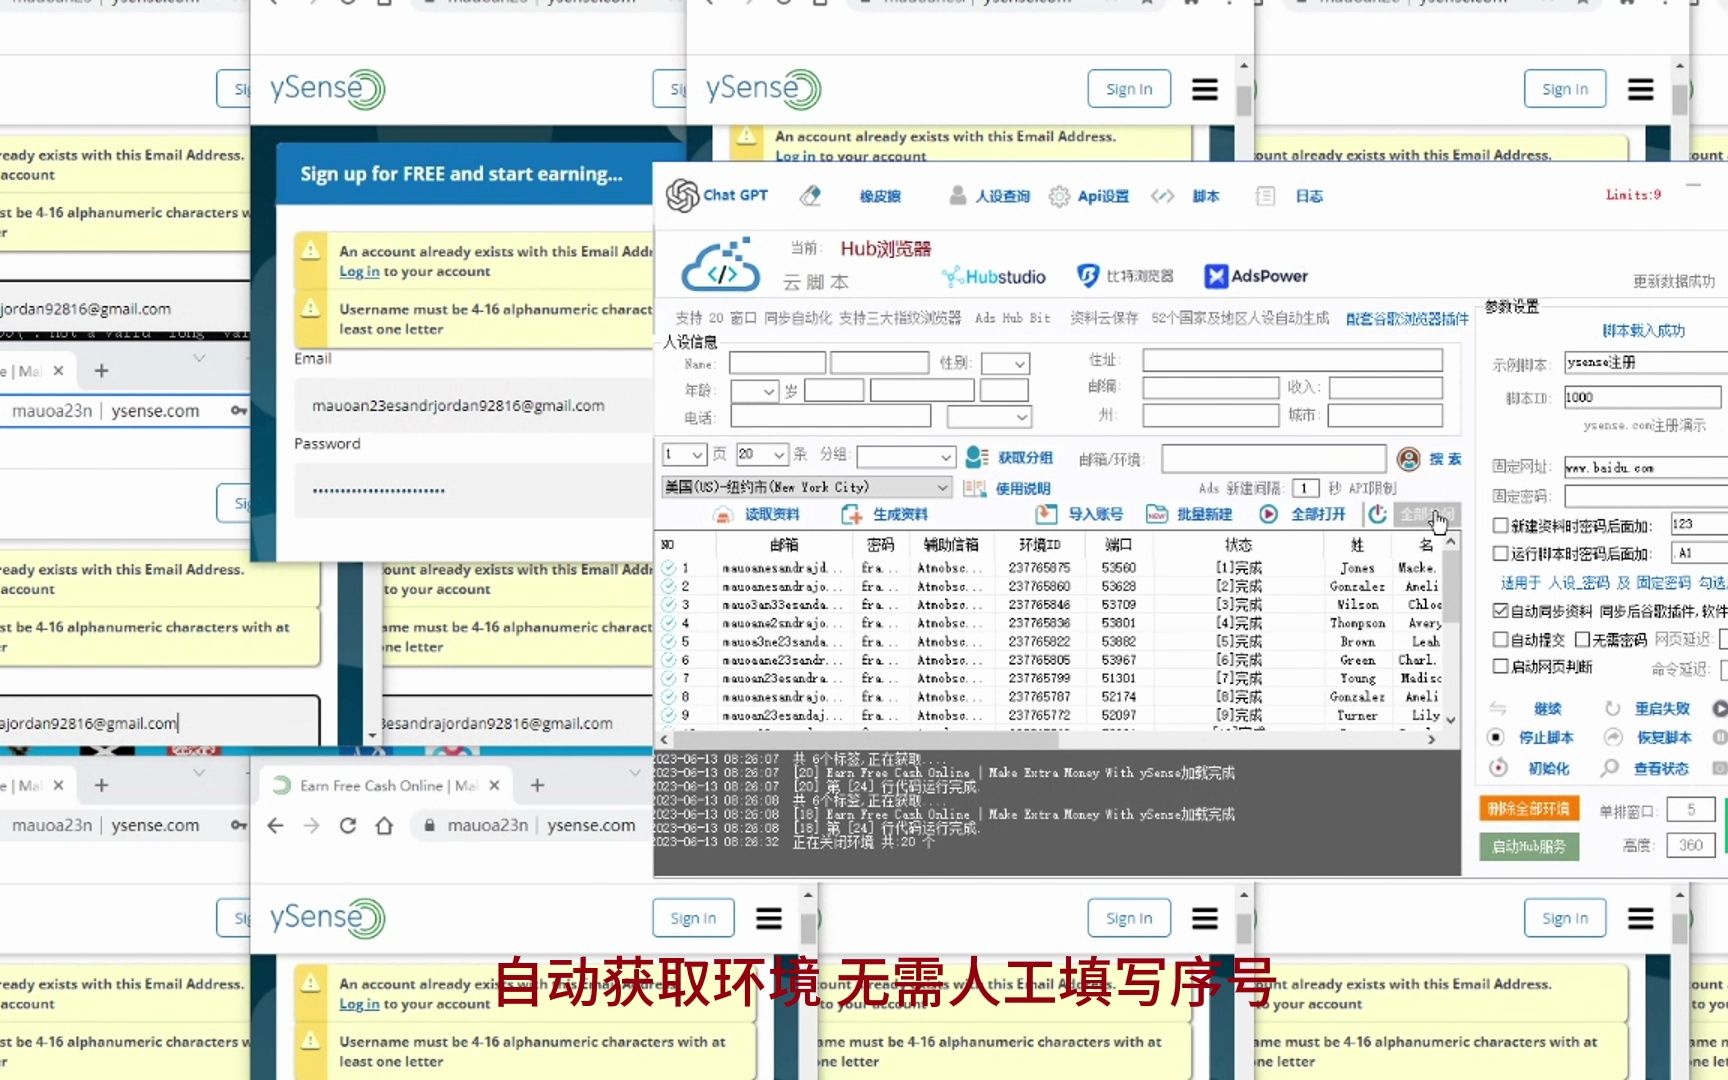Screen dimensions: 1728x1080
Task: Click the hamburger menu in top-middle ySense window
Action: pyautogui.click(x=1205, y=90)
